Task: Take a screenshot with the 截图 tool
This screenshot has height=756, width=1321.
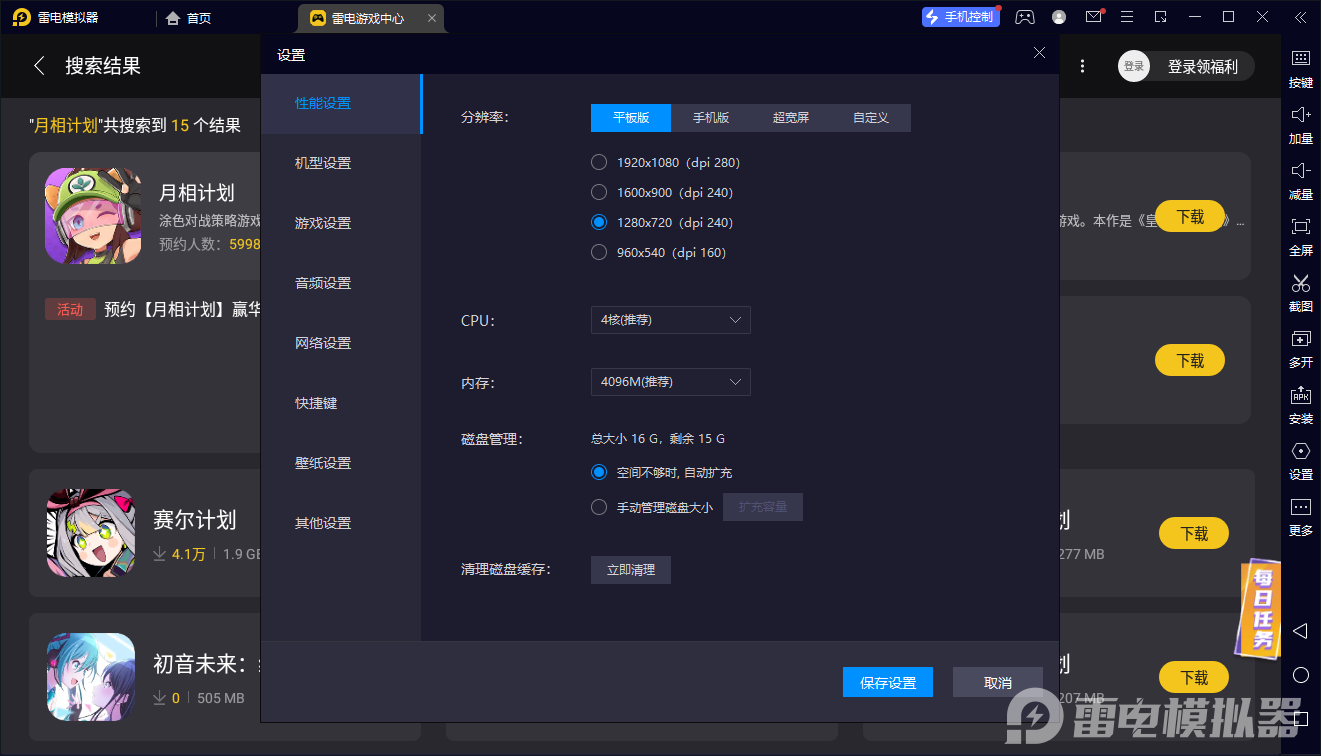Action: tap(1300, 294)
